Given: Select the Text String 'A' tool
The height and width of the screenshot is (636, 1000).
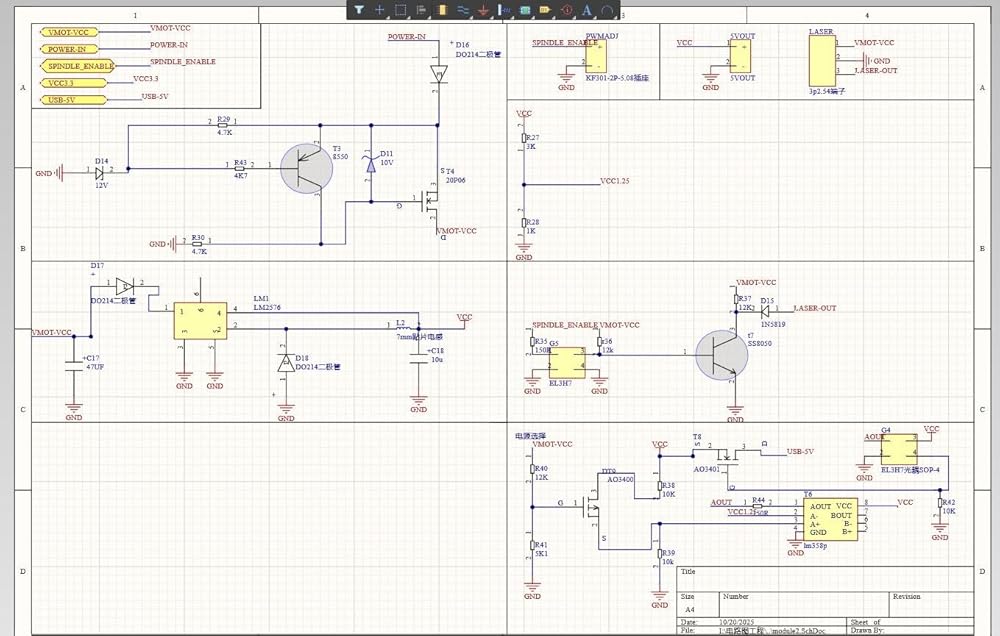Looking at the screenshot, I should pyautogui.click(x=587, y=10).
